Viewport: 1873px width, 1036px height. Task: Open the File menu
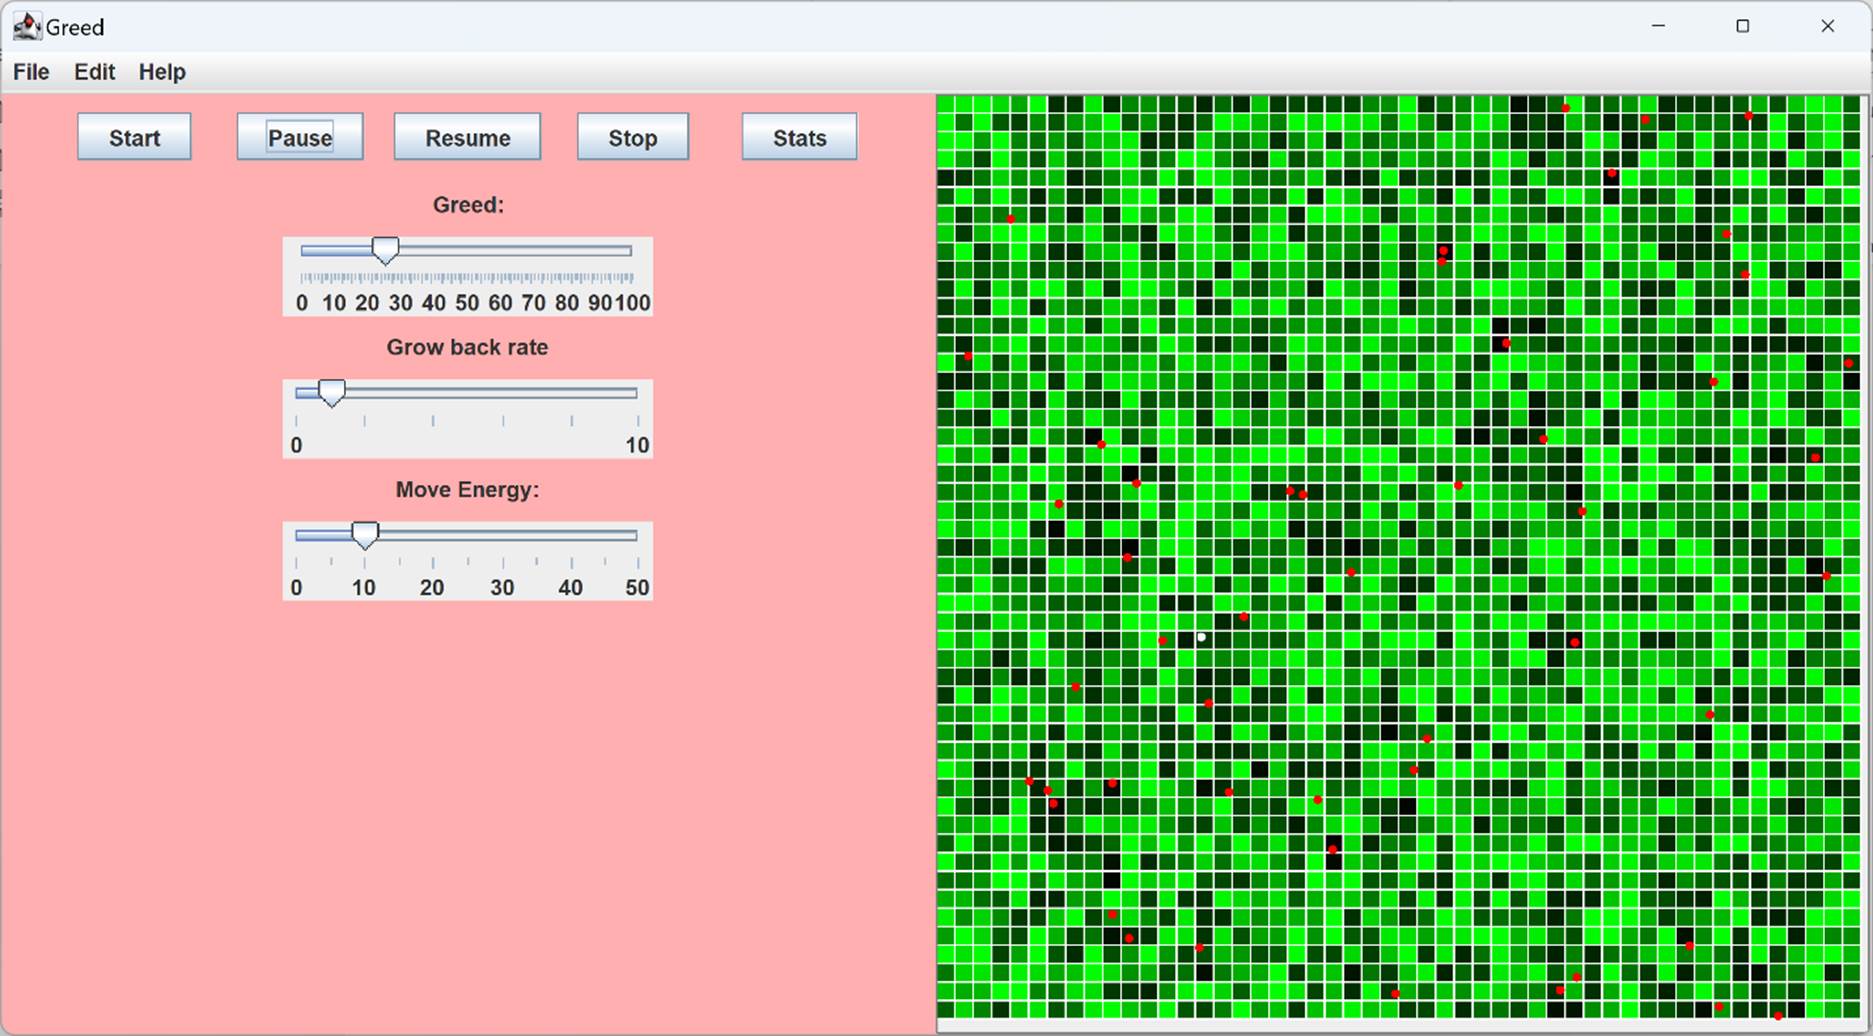point(30,71)
